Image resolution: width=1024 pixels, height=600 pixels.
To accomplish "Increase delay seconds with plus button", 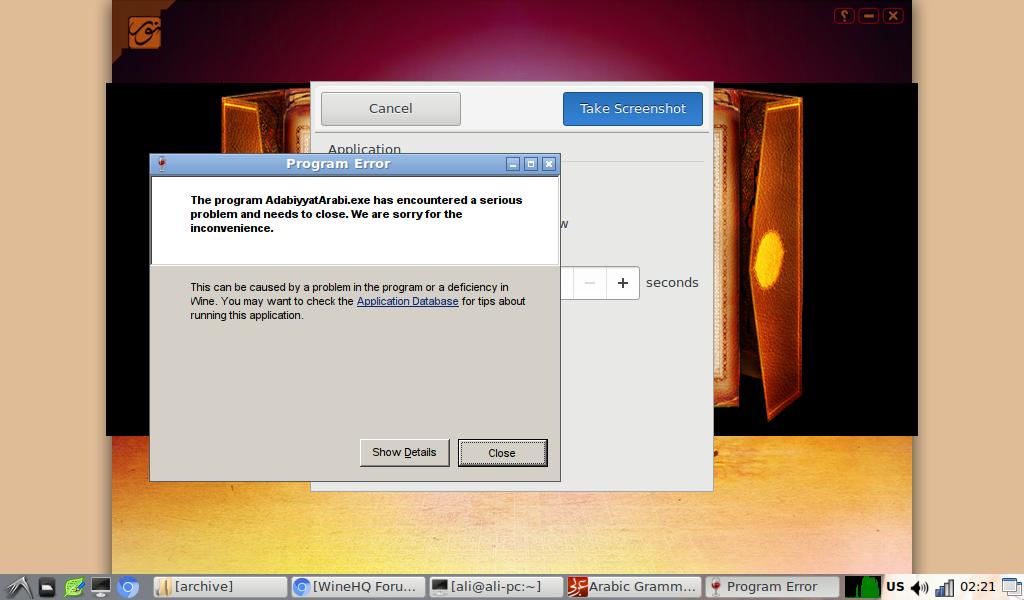I will point(622,283).
